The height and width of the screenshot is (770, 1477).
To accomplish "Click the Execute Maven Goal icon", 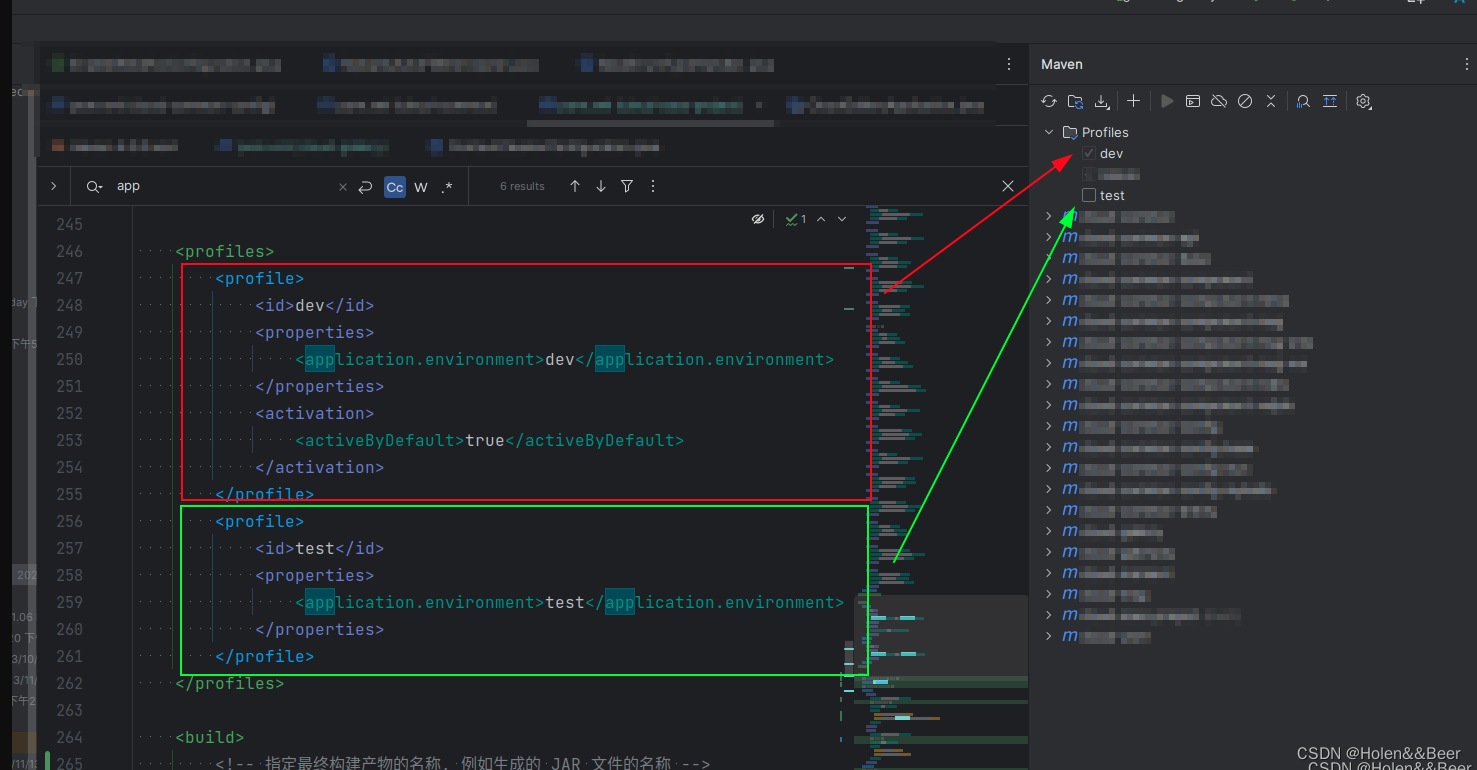I will tap(1192, 101).
